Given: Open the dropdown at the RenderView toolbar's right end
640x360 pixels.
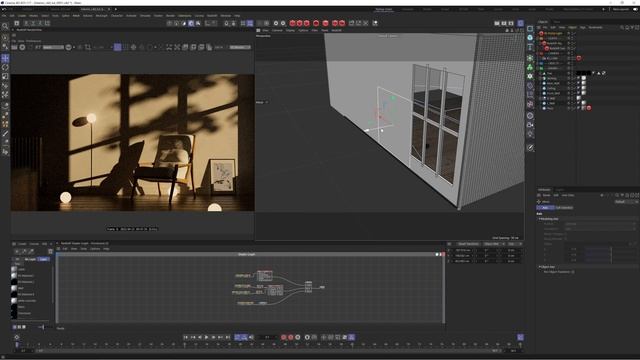Looking at the screenshot, I should (240, 47).
